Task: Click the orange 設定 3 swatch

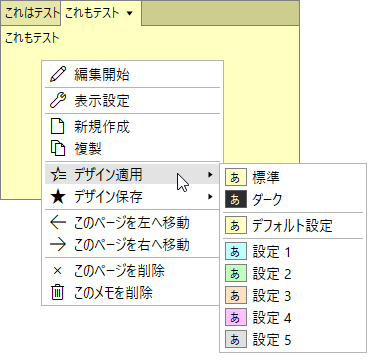Action: coord(236,295)
